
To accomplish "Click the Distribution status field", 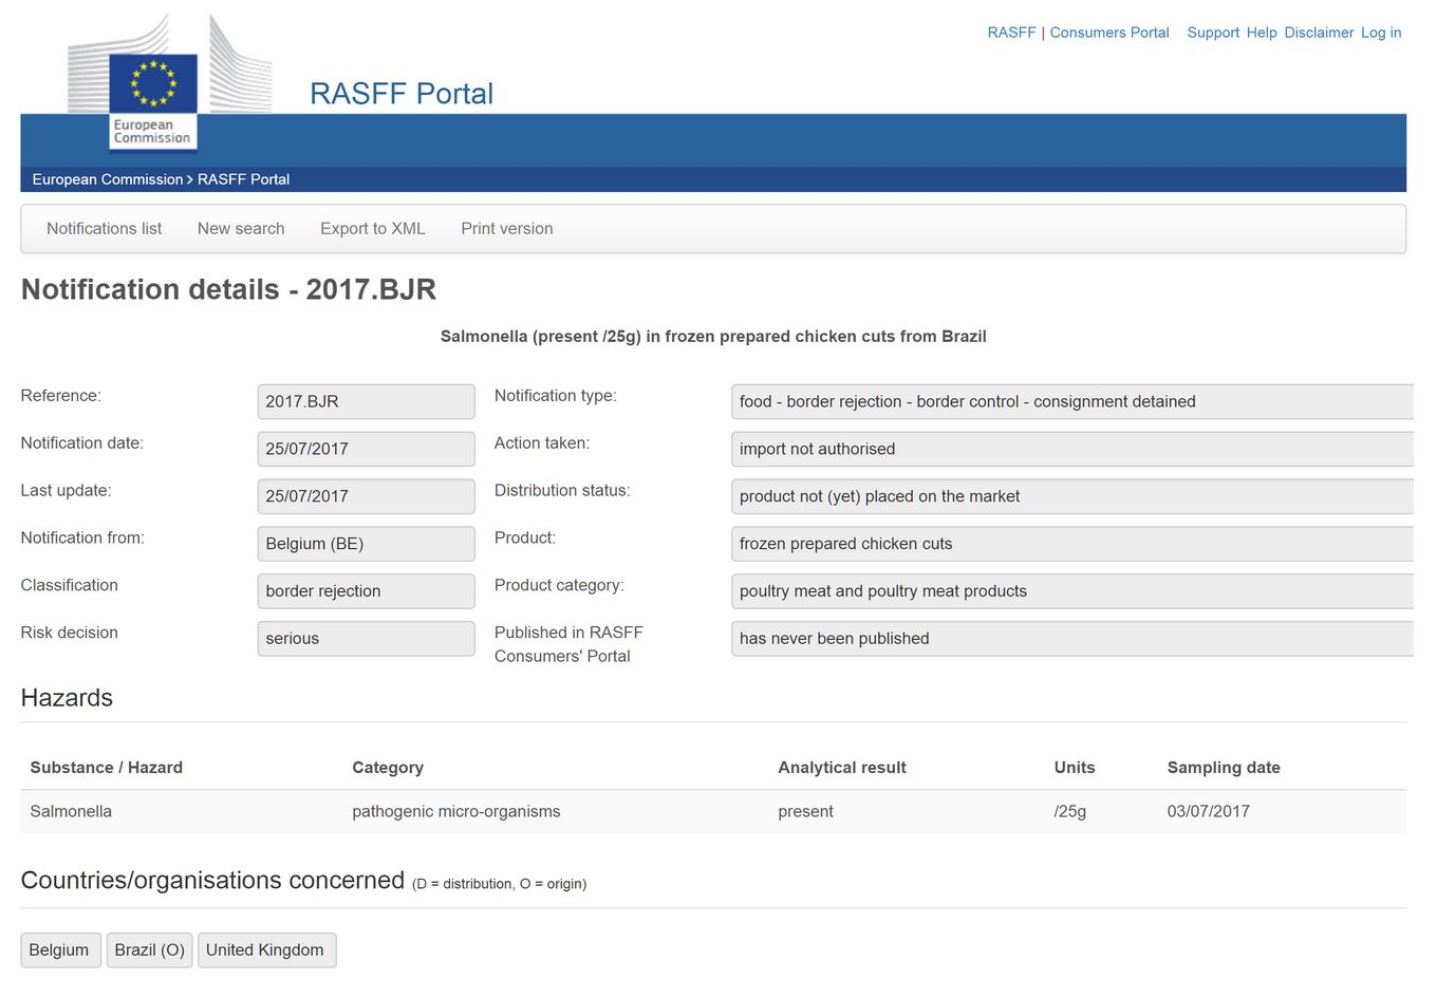I will [x=1072, y=496].
